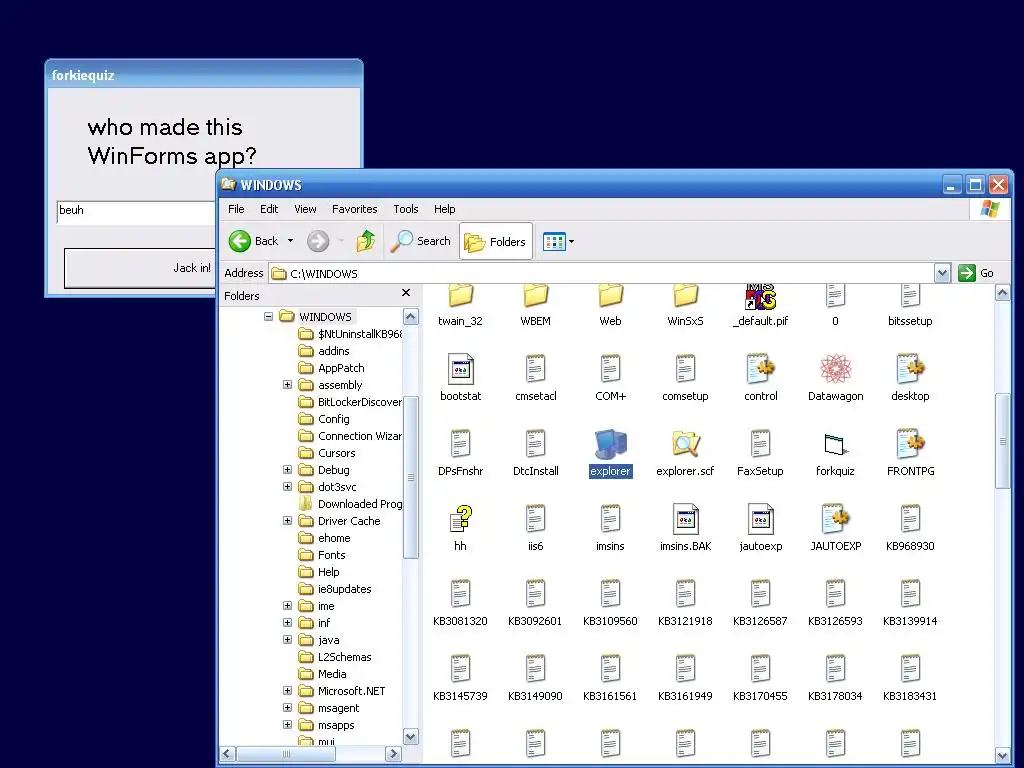Click the Search toolbar button
This screenshot has height=768, width=1024.
click(x=421, y=241)
